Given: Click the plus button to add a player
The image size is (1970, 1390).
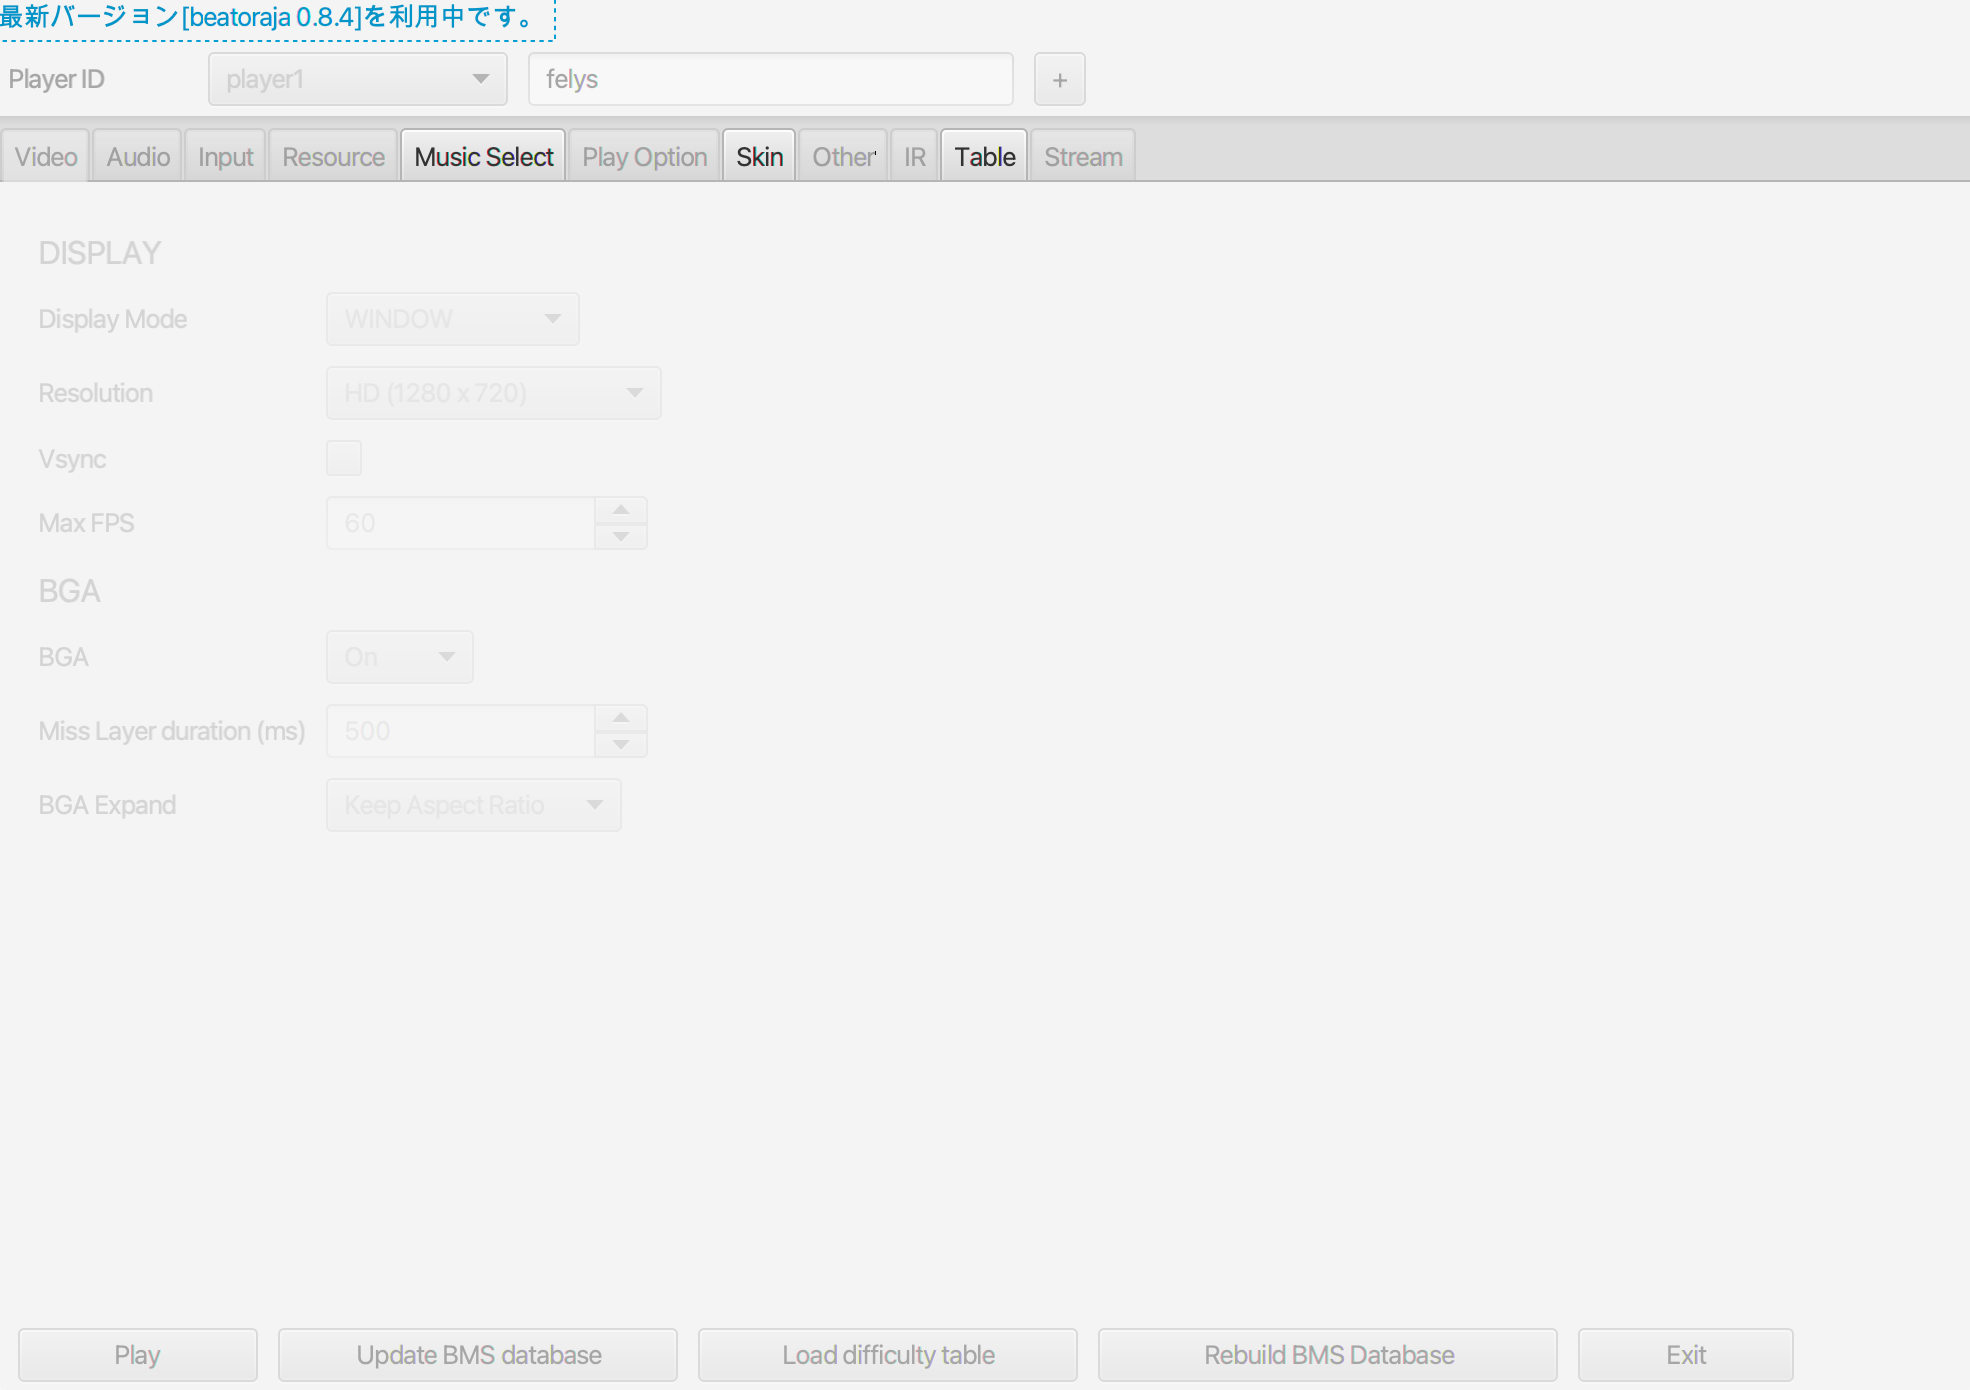Looking at the screenshot, I should point(1059,80).
